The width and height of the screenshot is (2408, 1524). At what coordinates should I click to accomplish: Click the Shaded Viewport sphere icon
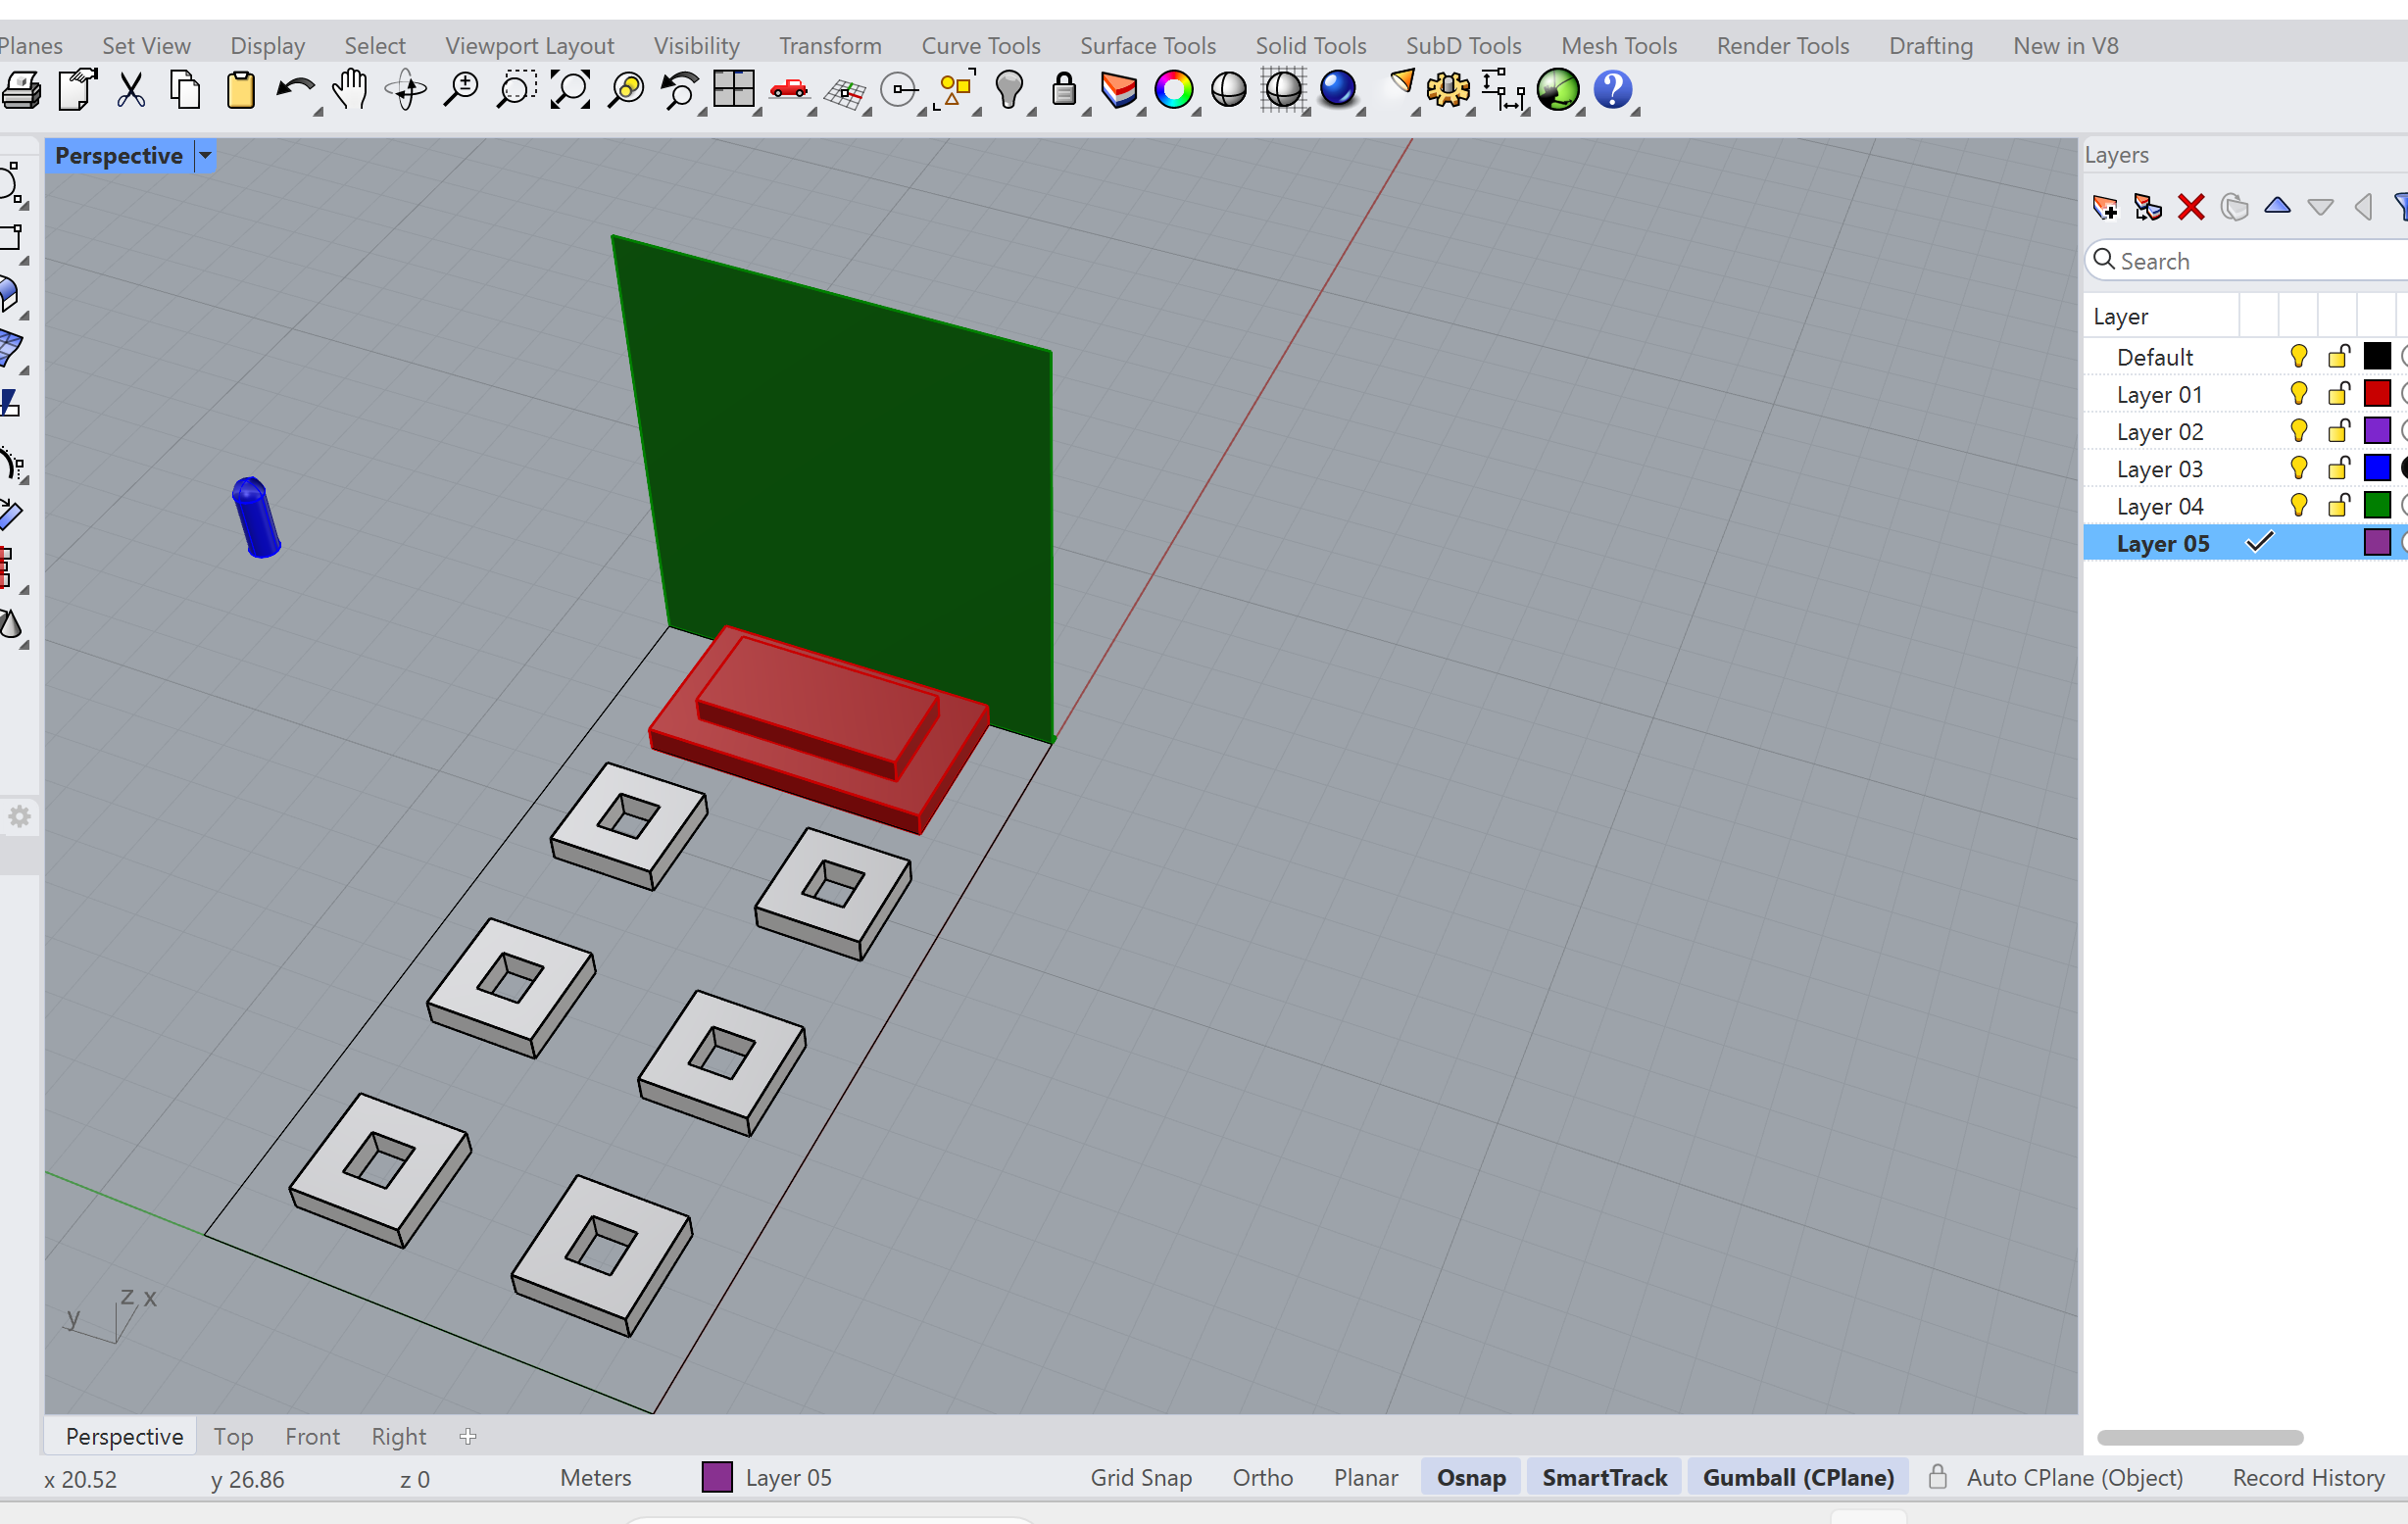tap(1229, 91)
